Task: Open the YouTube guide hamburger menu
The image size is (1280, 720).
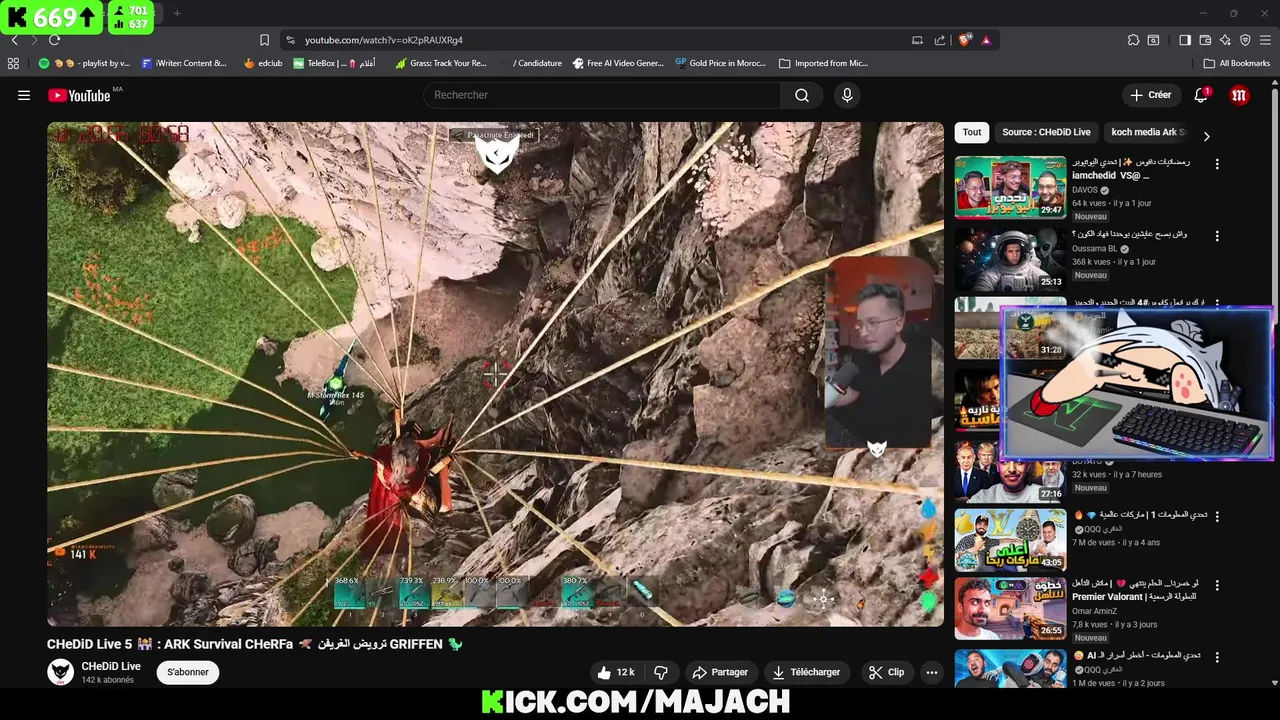Action: click(x=24, y=95)
